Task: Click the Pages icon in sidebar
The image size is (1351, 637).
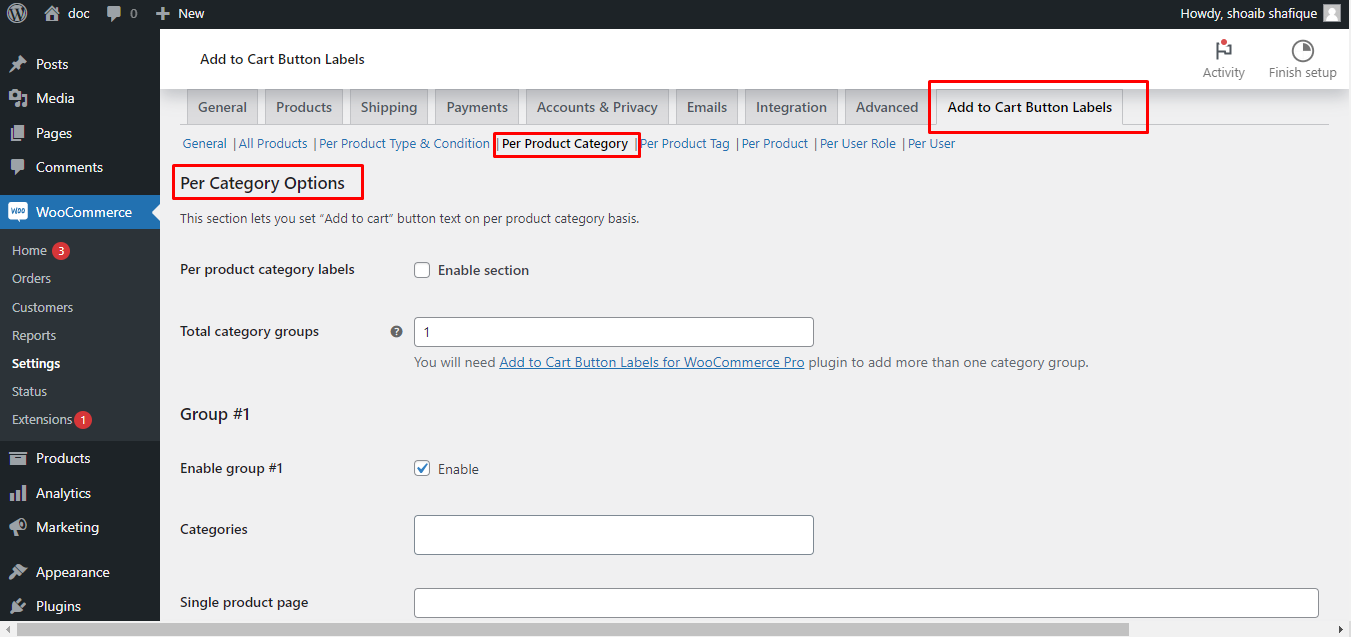Action: (18, 133)
